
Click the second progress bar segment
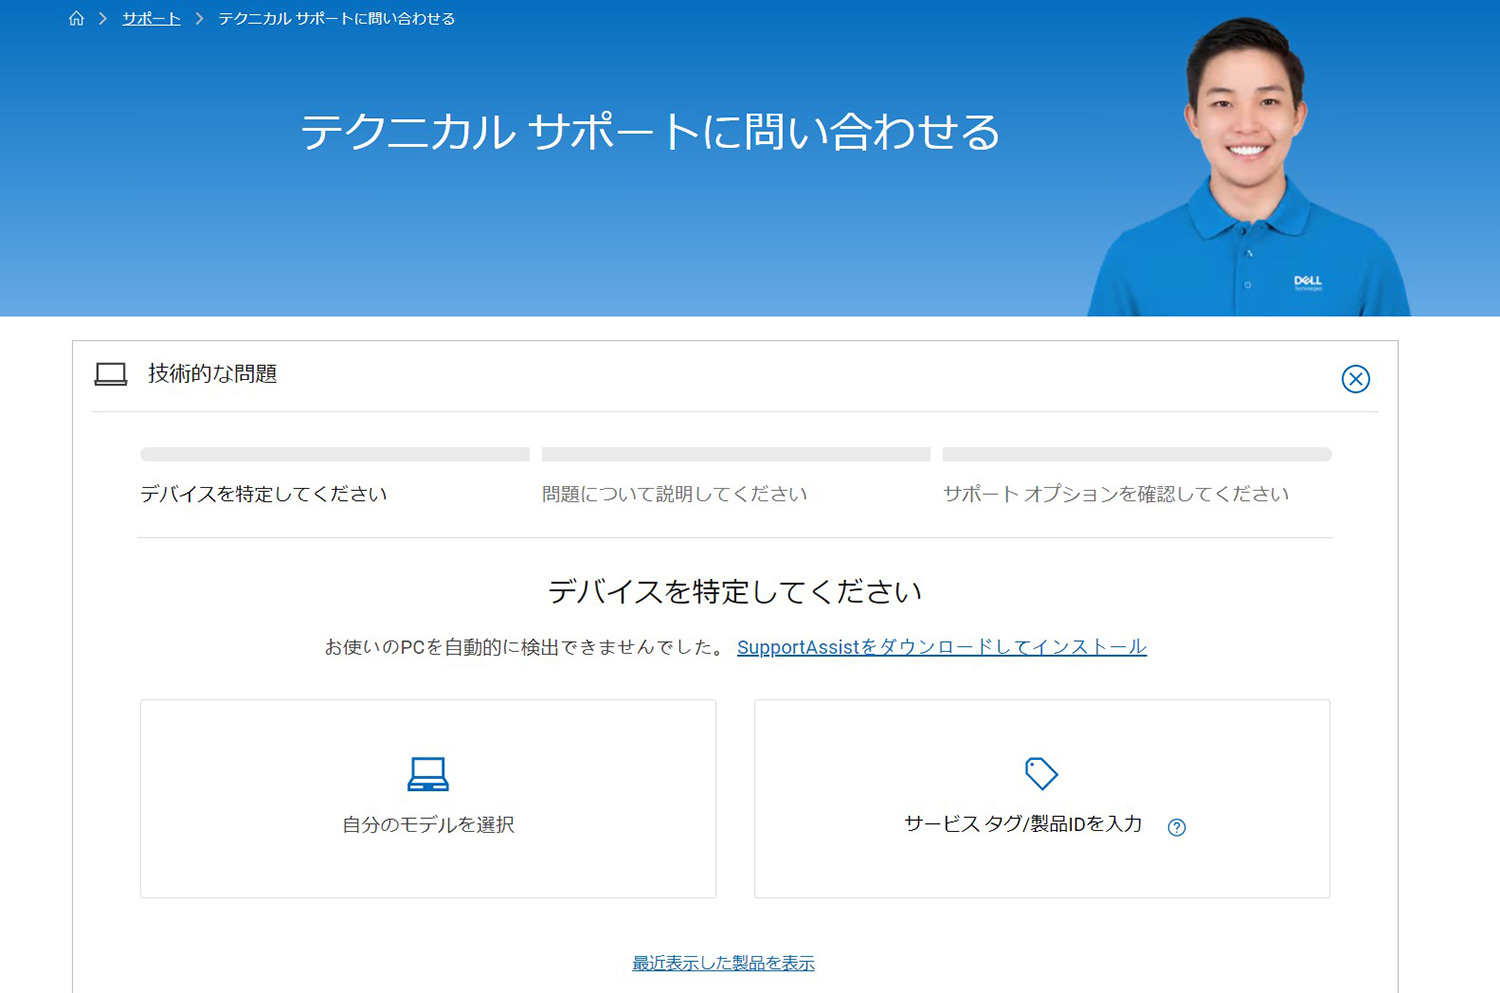point(736,454)
